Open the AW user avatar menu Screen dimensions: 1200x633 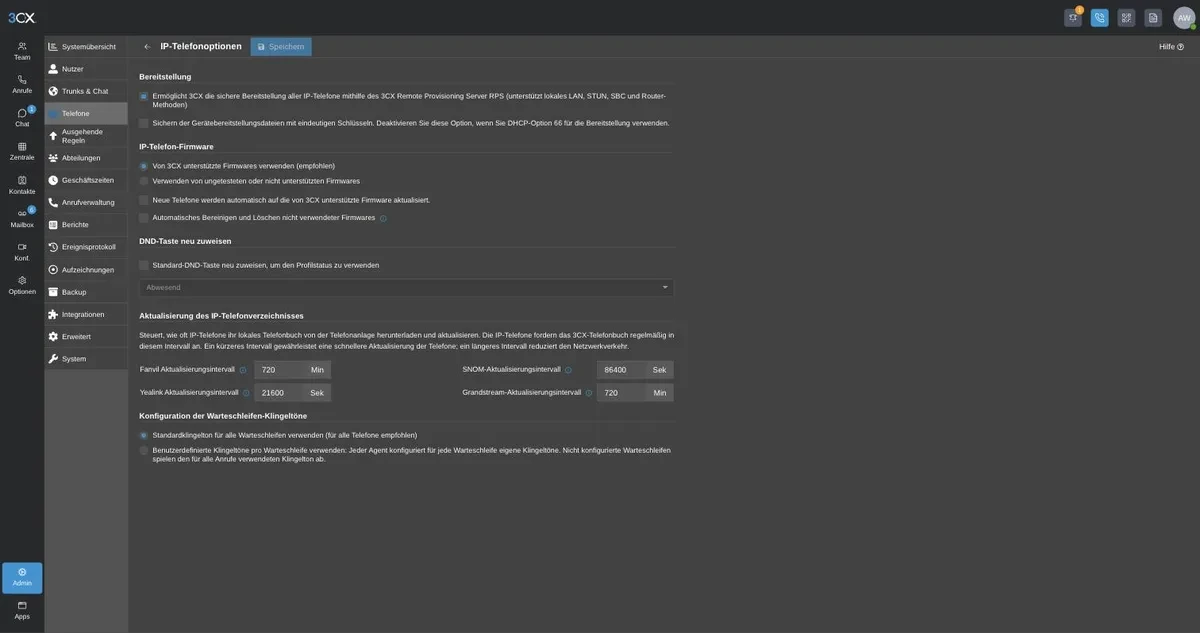click(1184, 17)
